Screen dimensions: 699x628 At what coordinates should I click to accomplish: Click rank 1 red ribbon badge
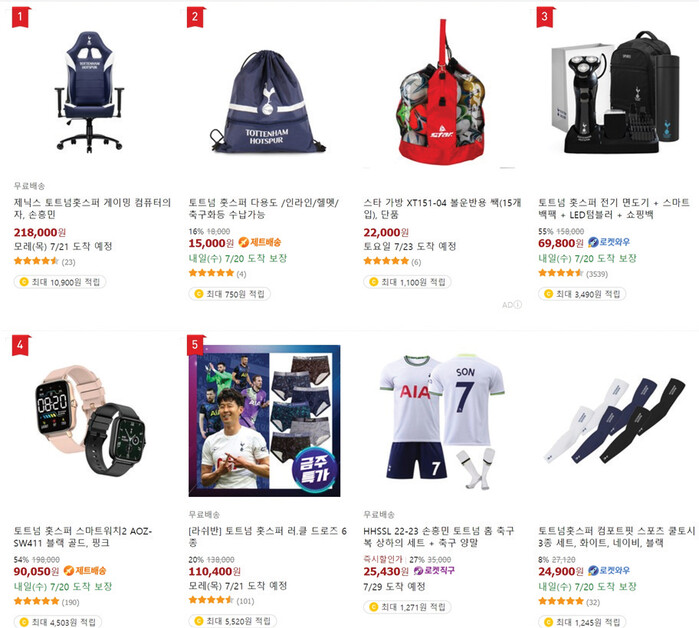[x=20, y=17]
